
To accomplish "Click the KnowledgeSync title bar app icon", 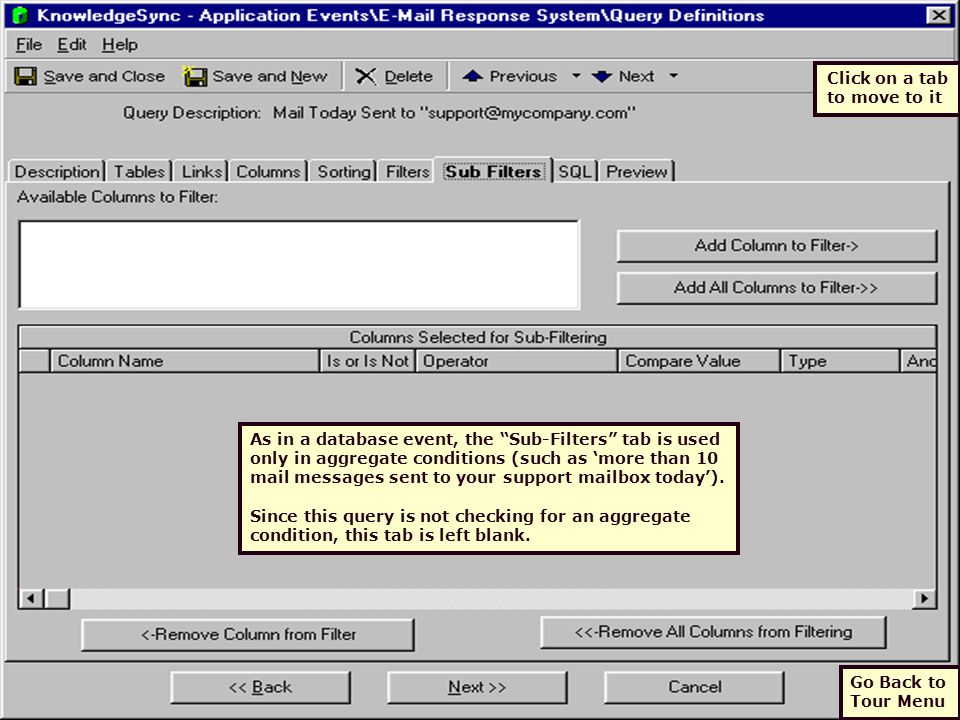I will tap(20, 15).
